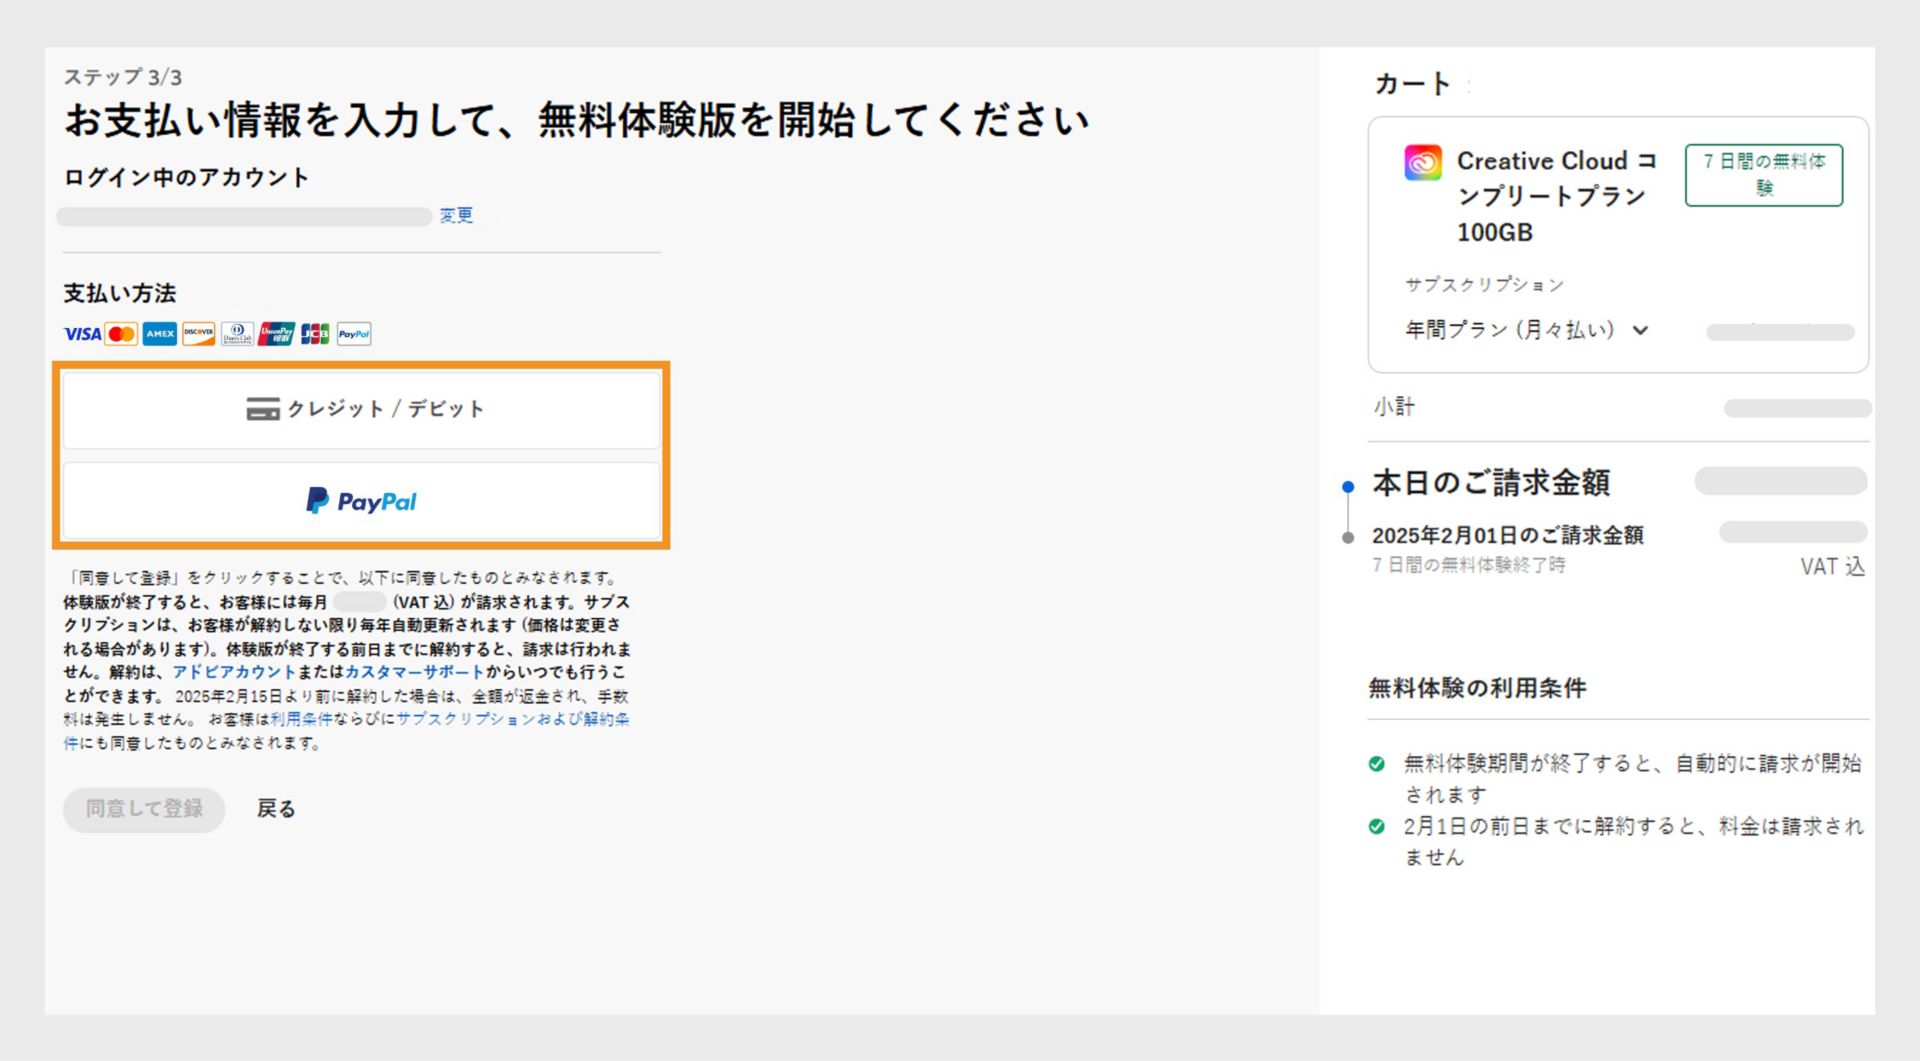The image size is (1920, 1061).
Task: Open the 利用条件 link
Action: 301,719
